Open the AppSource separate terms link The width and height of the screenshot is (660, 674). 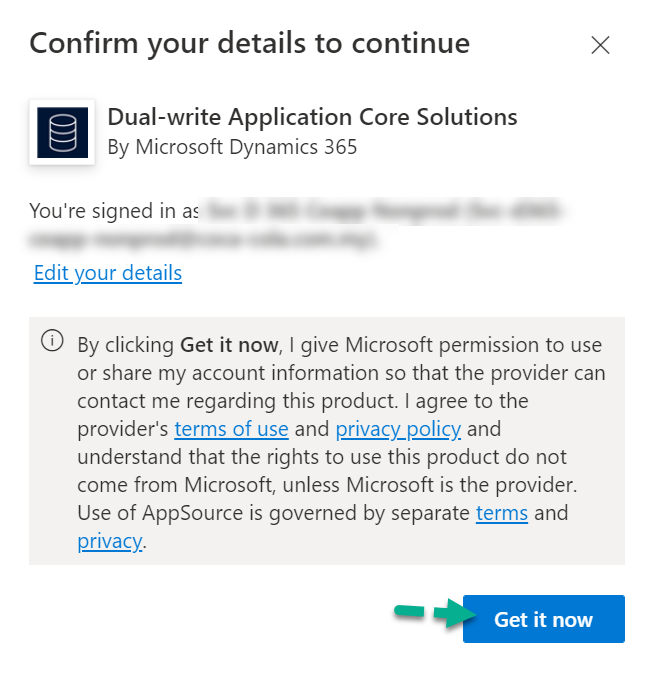coord(501,513)
